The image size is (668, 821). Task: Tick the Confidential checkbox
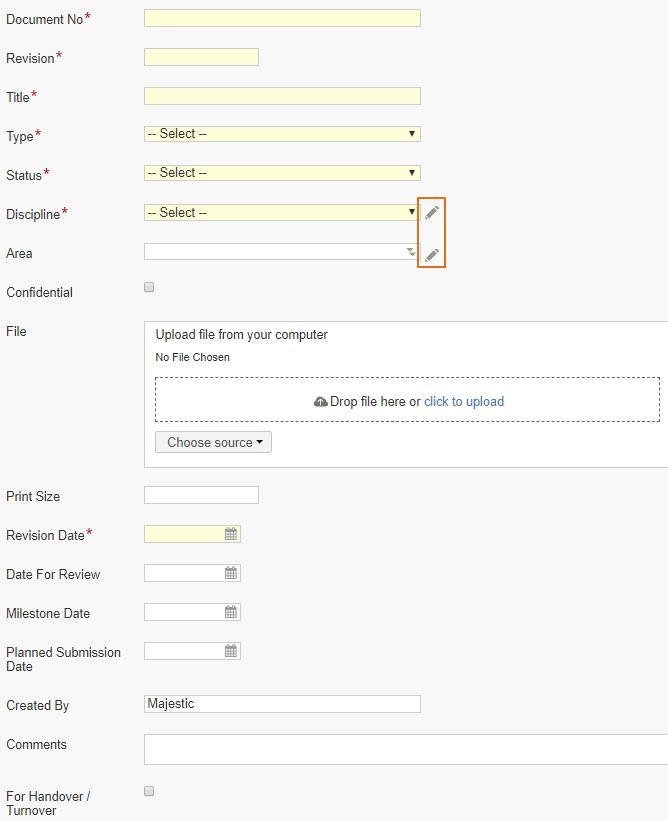(149, 287)
